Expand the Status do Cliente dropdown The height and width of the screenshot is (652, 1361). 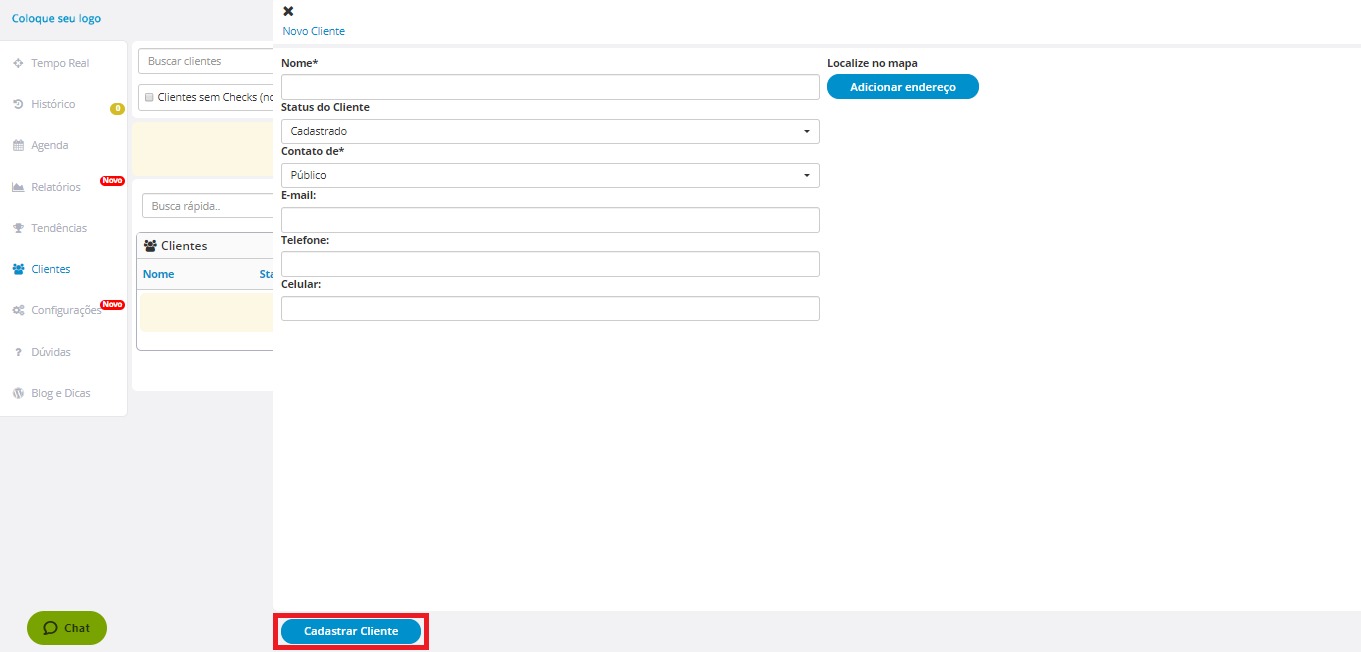[x=550, y=131]
